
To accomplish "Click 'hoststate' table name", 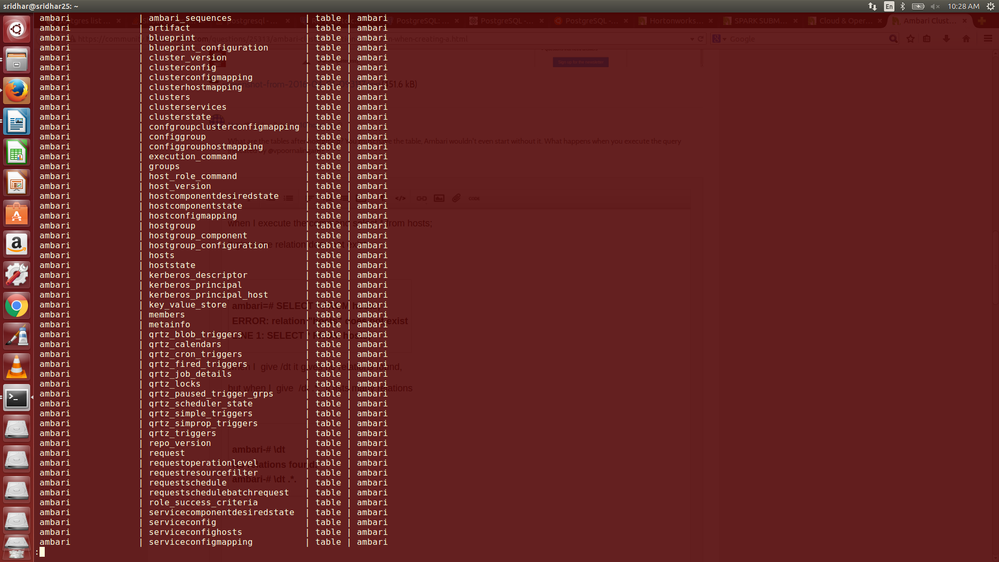I will (172, 265).
